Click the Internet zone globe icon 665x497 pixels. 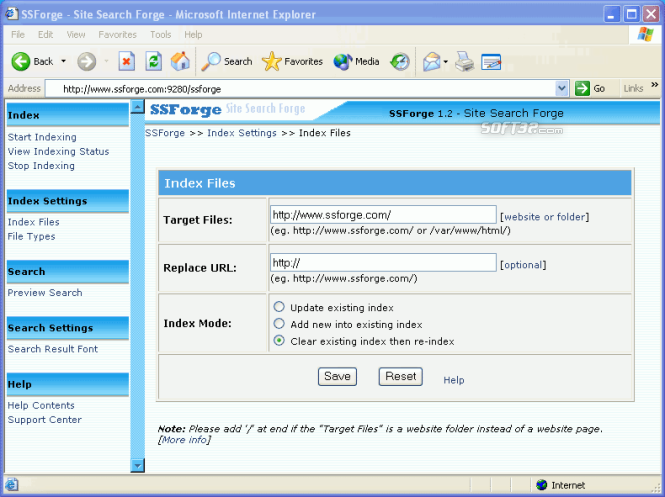tap(542, 485)
